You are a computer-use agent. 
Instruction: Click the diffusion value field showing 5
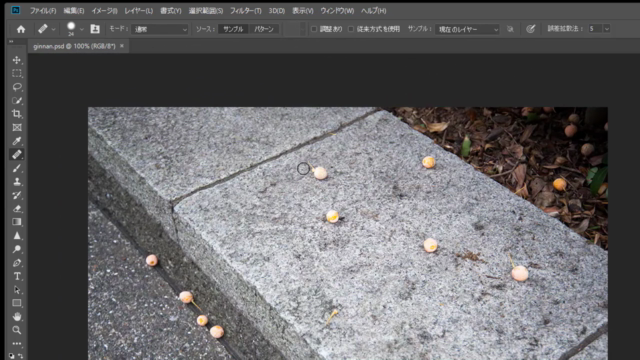click(595, 29)
